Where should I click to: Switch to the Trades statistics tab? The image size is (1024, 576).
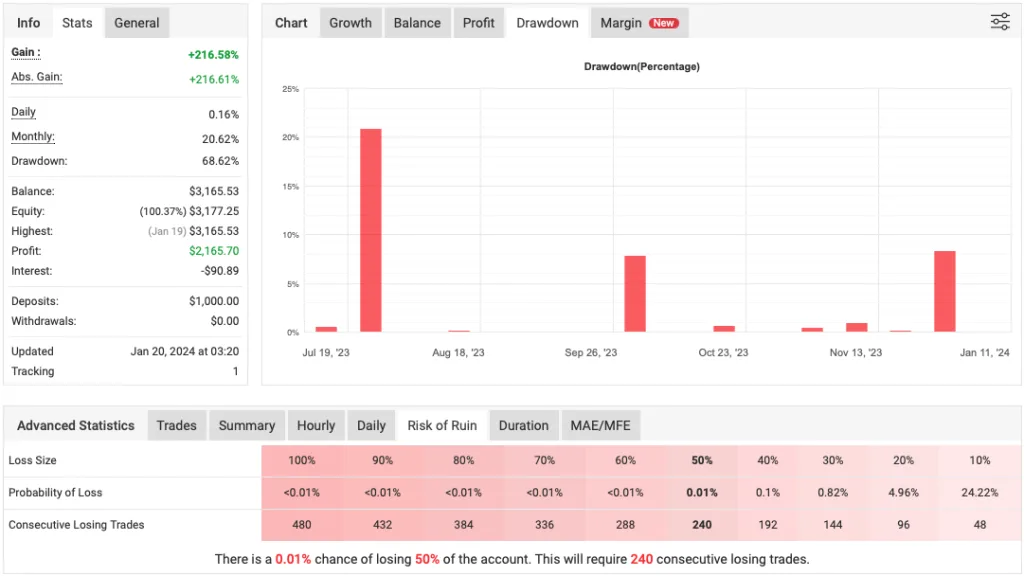click(176, 425)
